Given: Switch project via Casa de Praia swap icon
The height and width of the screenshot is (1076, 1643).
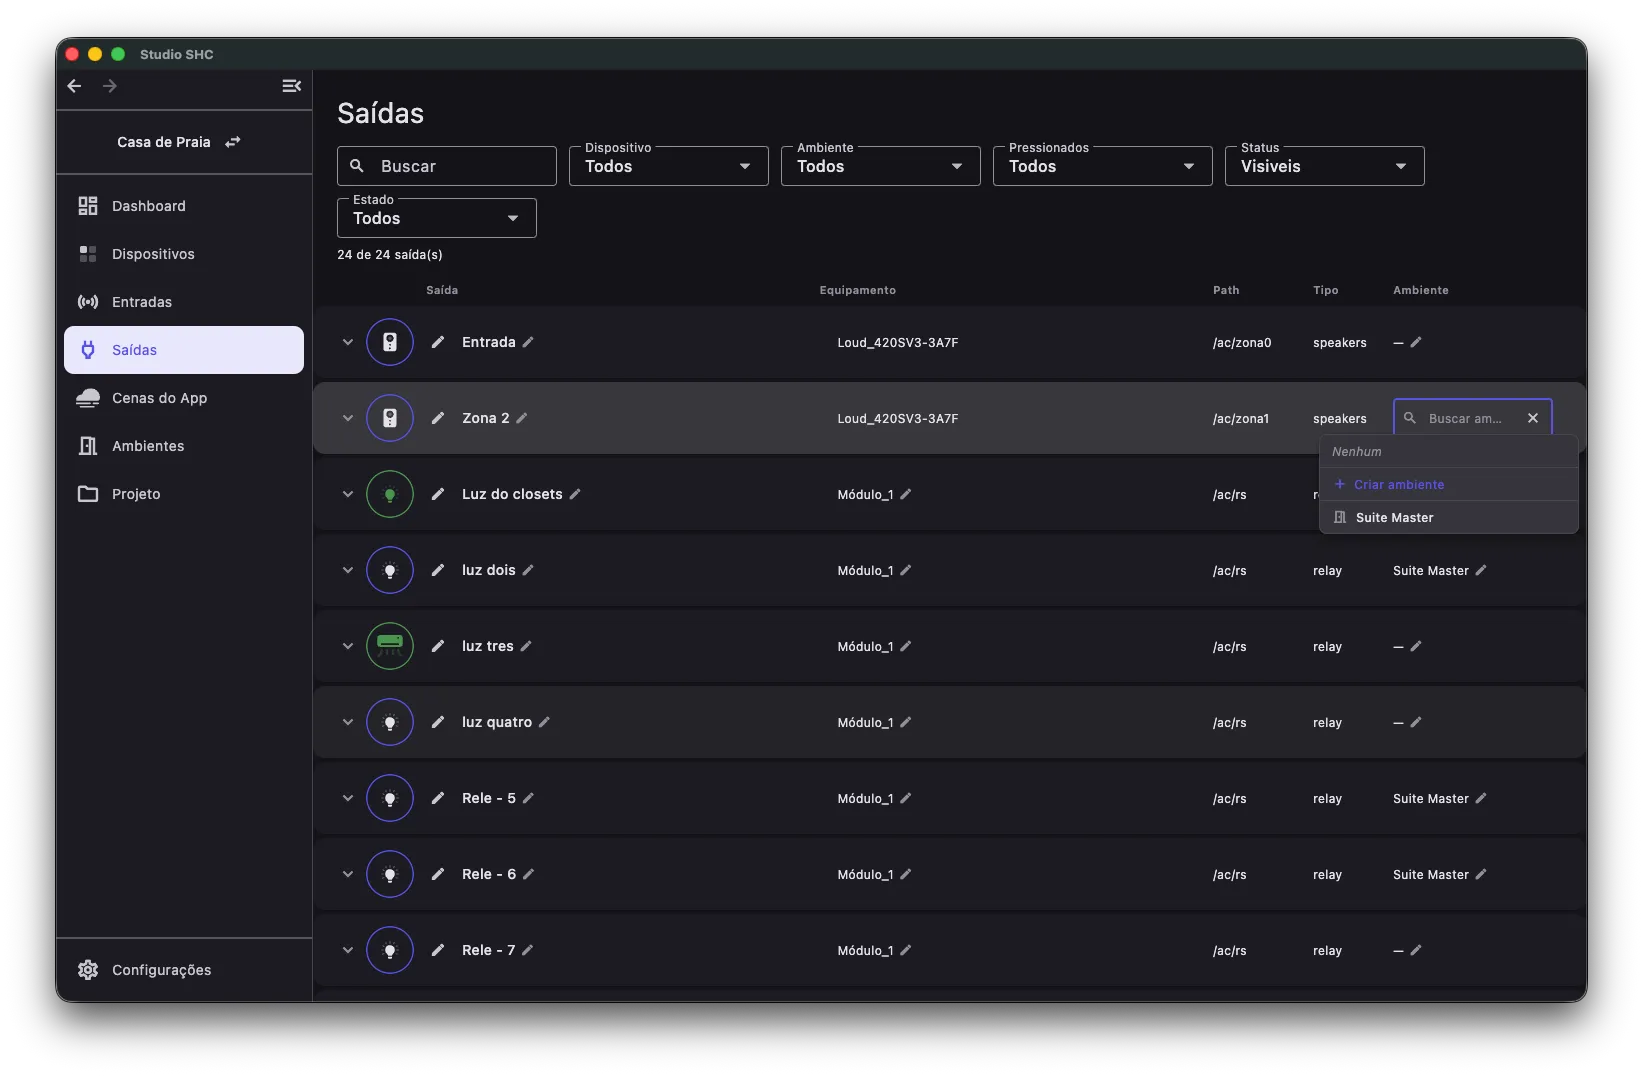Looking at the screenshot, I should click(233, 142).
